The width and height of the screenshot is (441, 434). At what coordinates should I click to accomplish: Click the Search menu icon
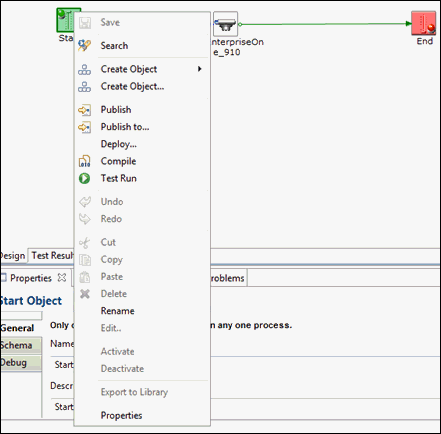point(84,45)
